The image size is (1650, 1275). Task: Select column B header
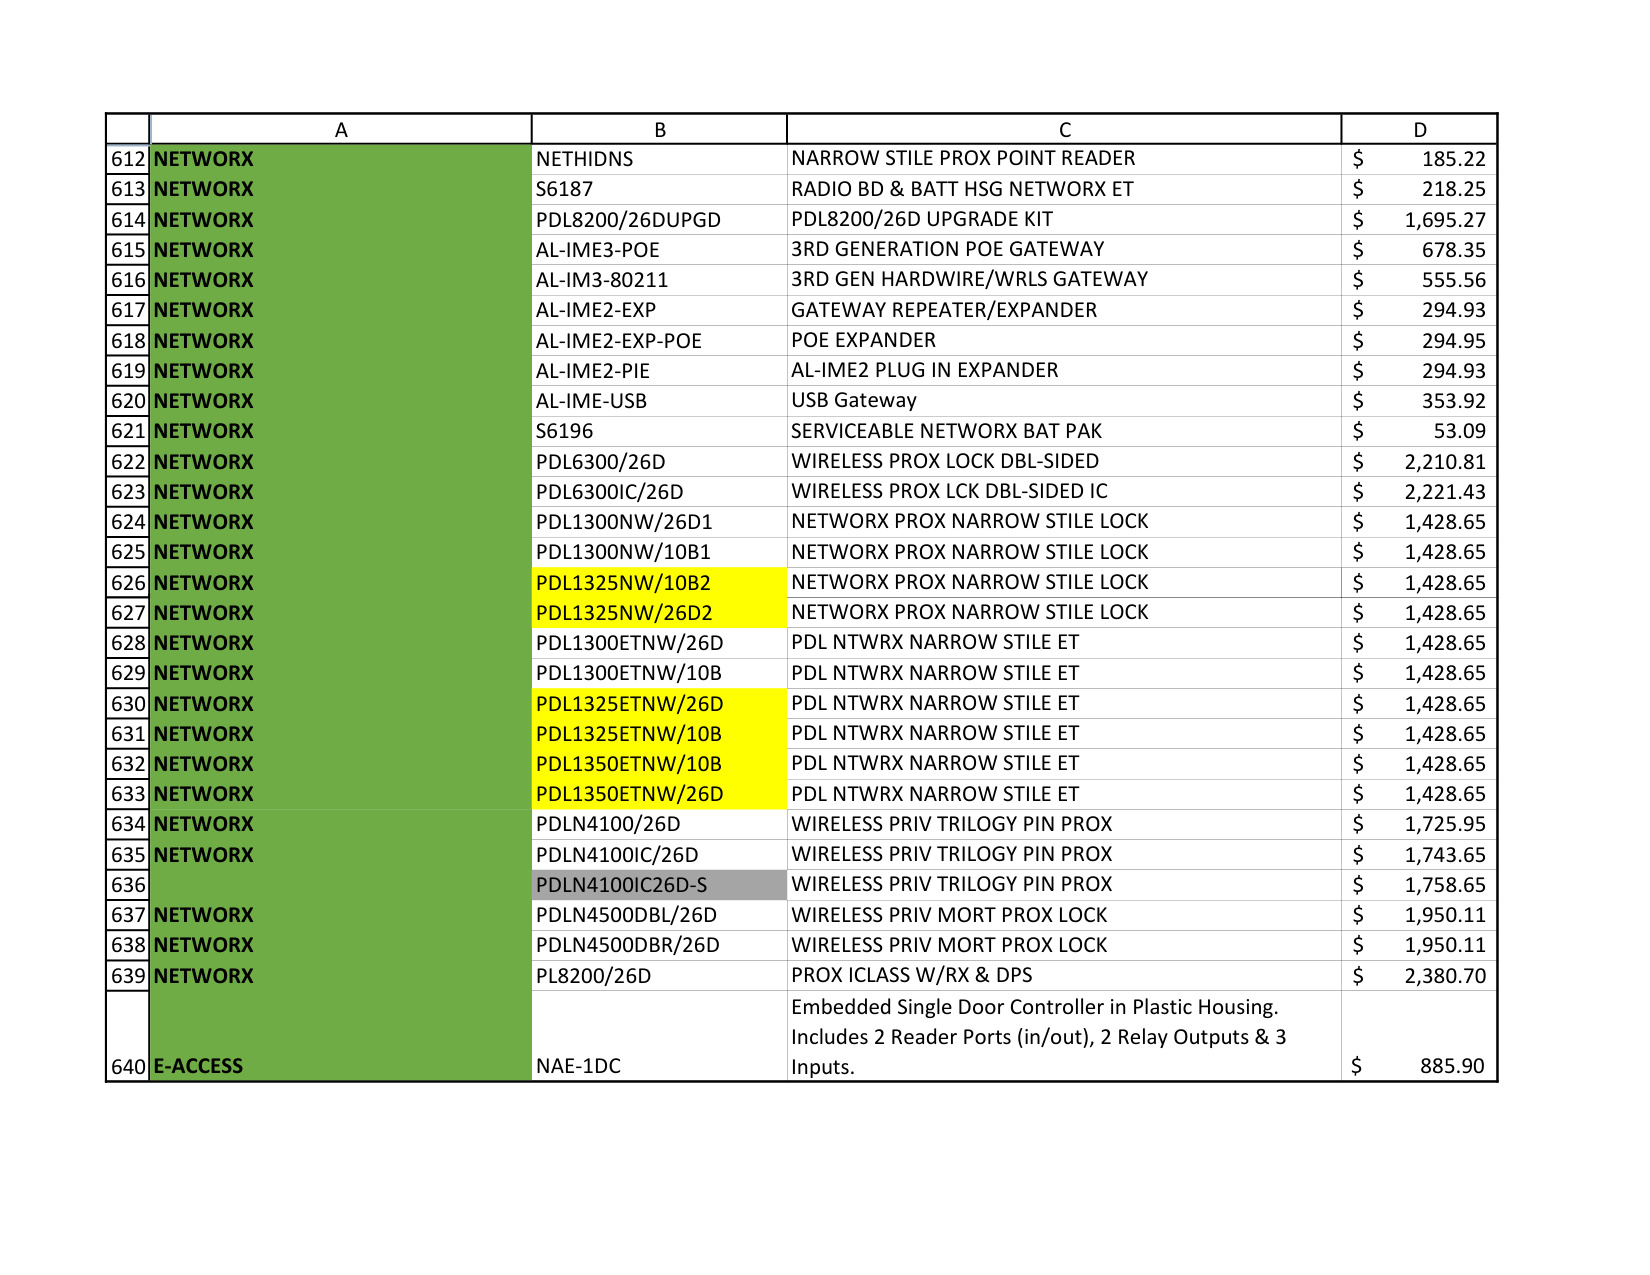(x=660, y=130)
